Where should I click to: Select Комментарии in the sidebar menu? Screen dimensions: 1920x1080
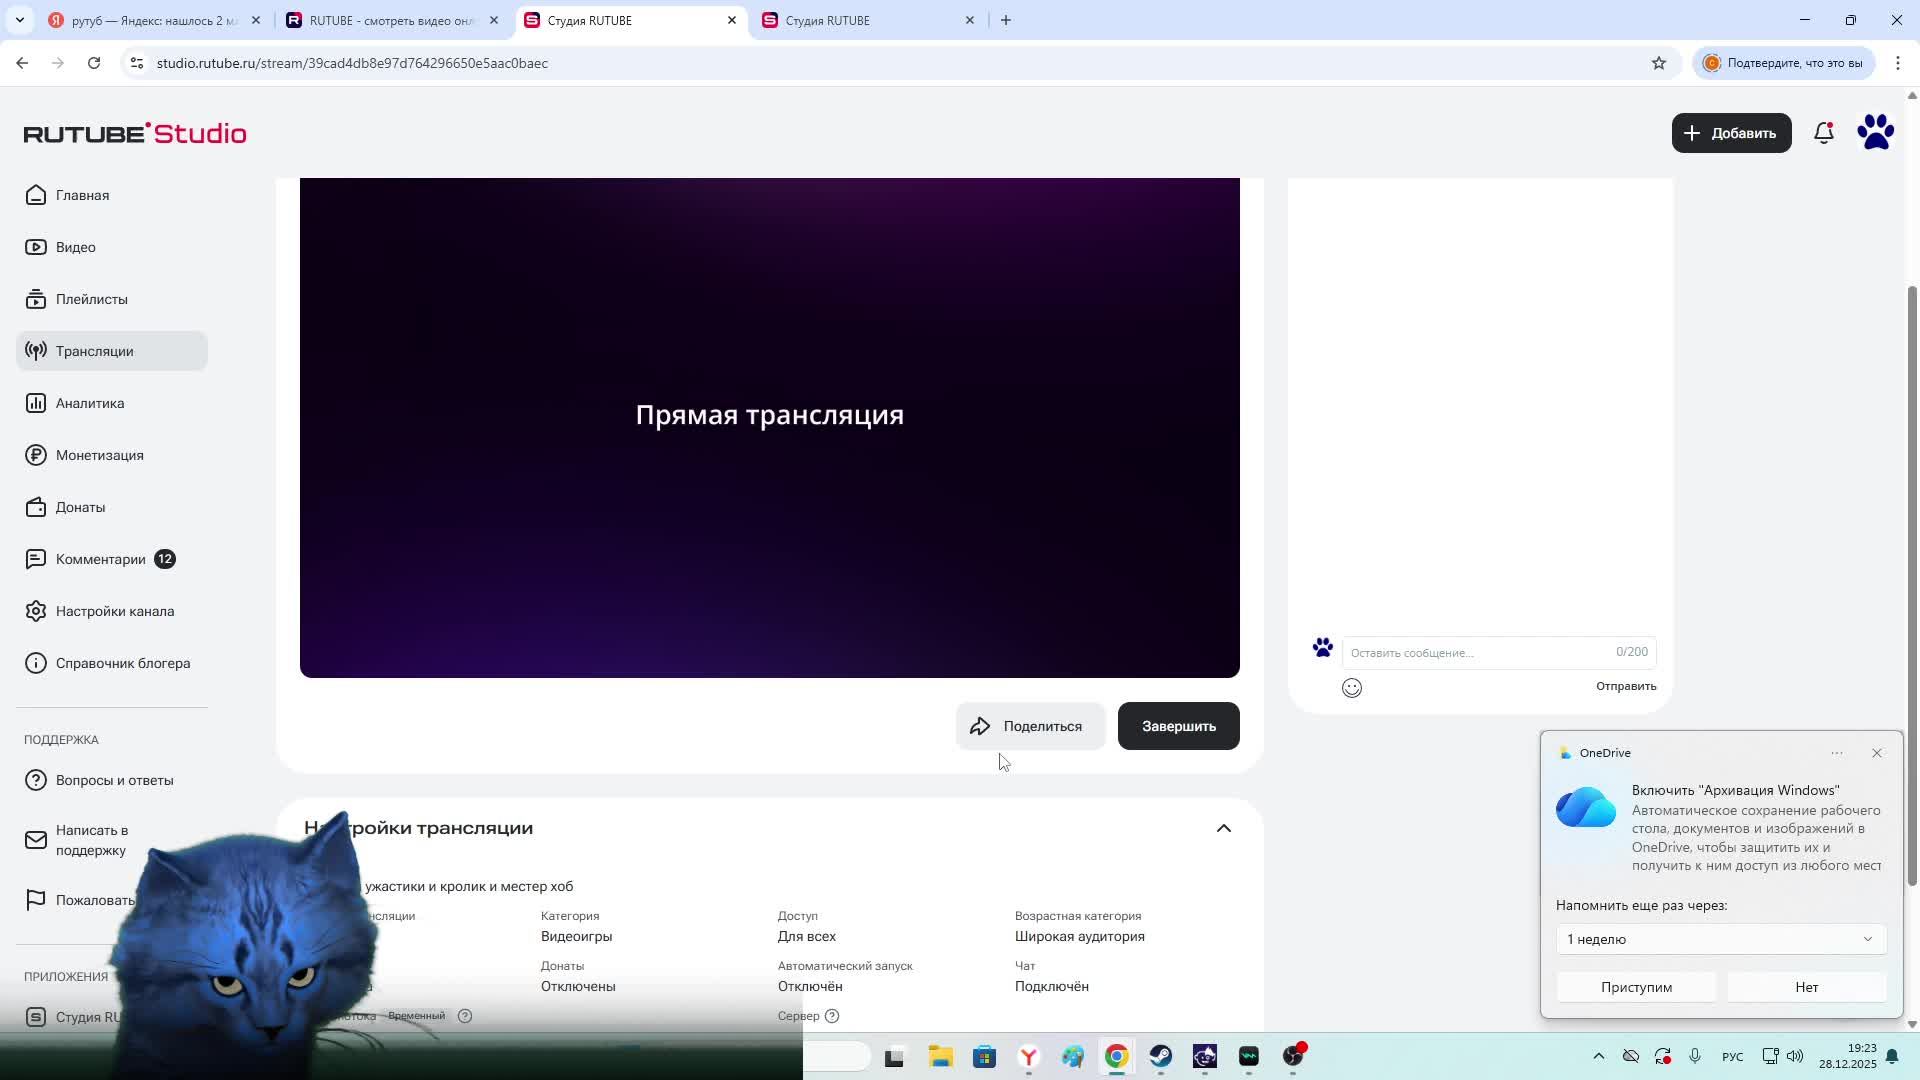(x=100, y=559)
